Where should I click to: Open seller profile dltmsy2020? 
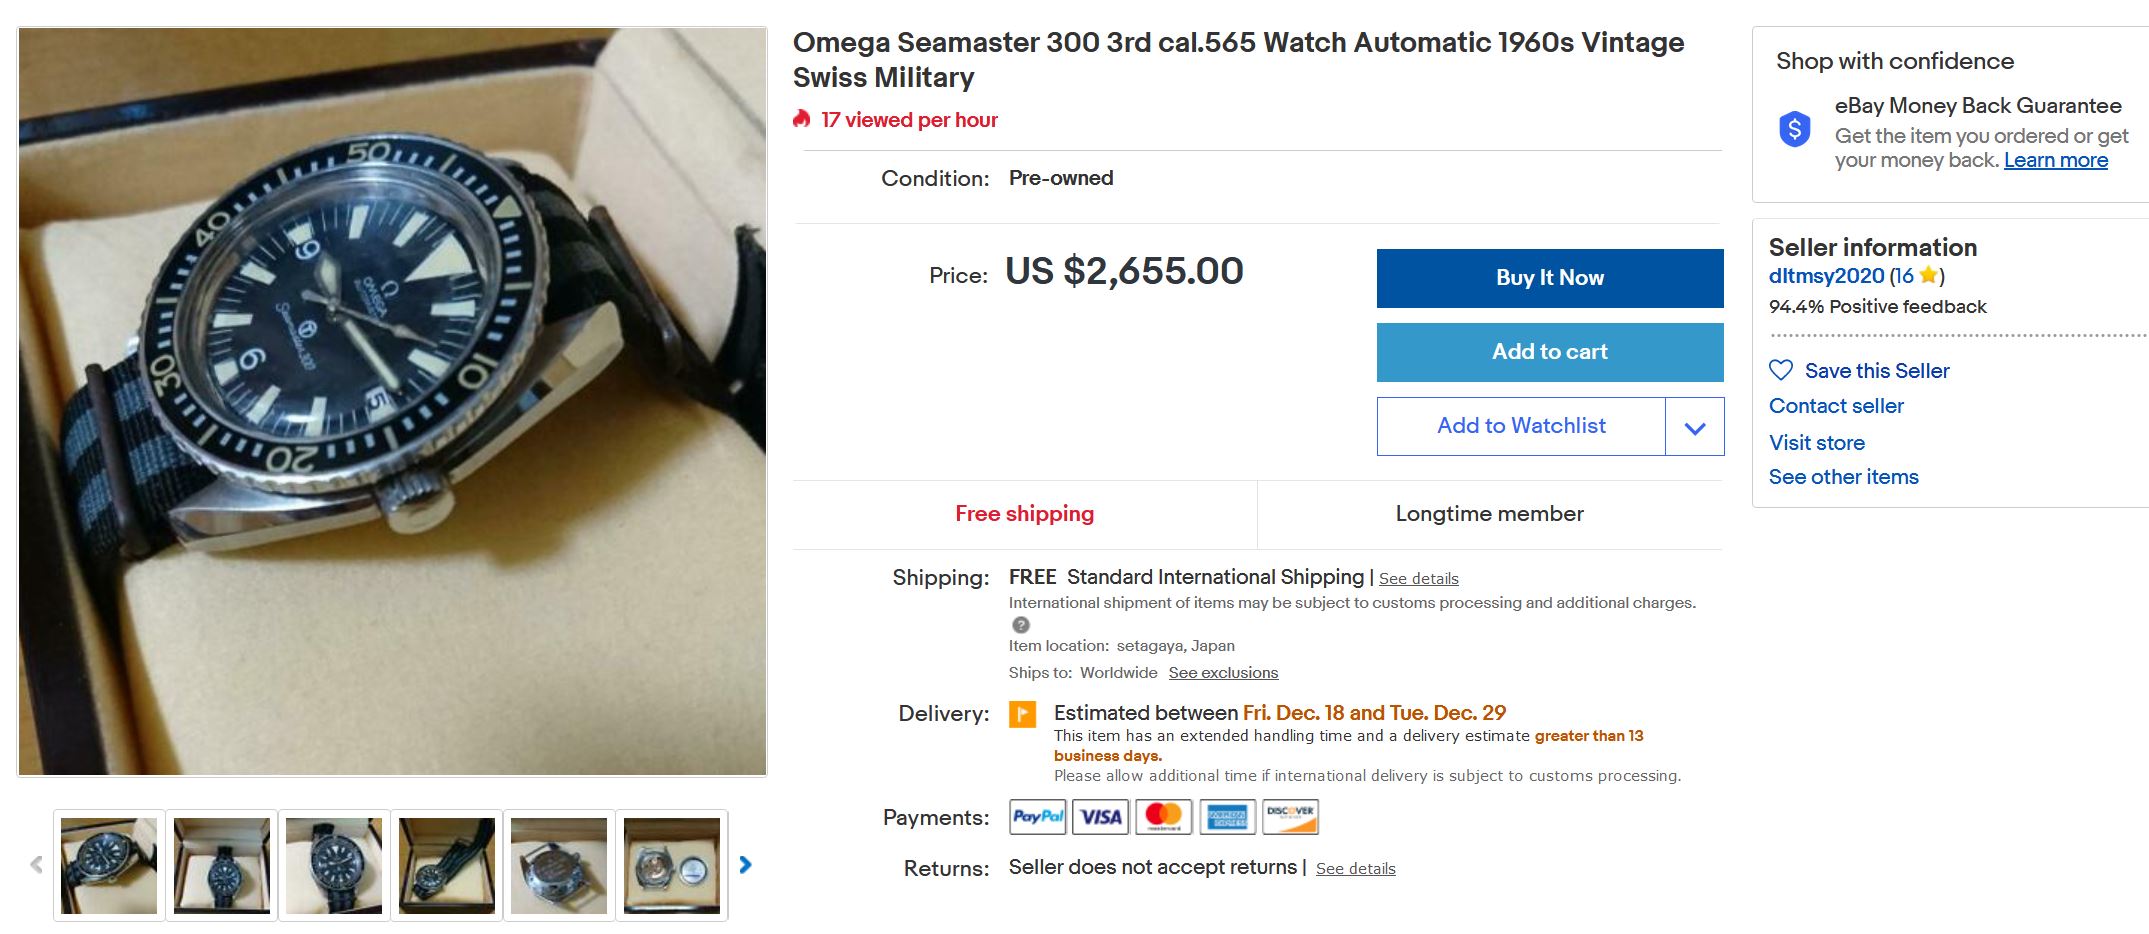1826,276
